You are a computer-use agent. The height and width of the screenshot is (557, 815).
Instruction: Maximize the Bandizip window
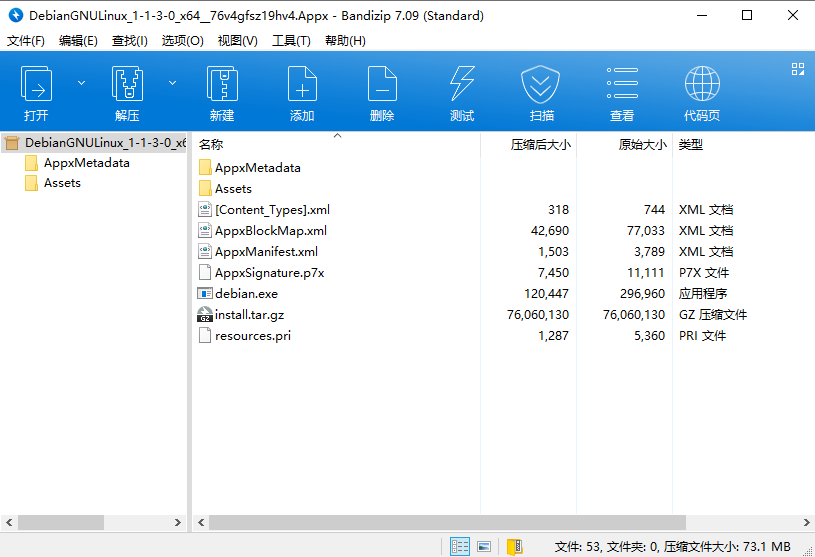click(747, 15)
